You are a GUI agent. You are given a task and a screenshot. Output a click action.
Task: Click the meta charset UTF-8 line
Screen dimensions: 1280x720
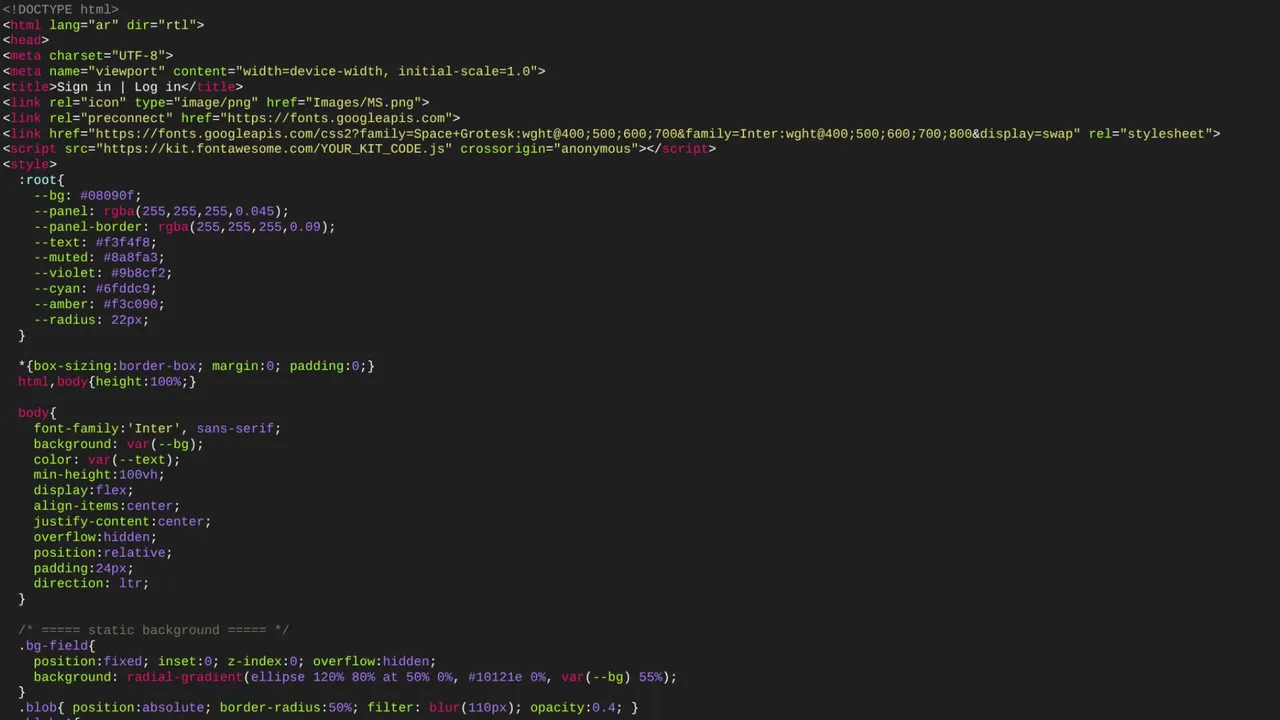click(88, 56)
